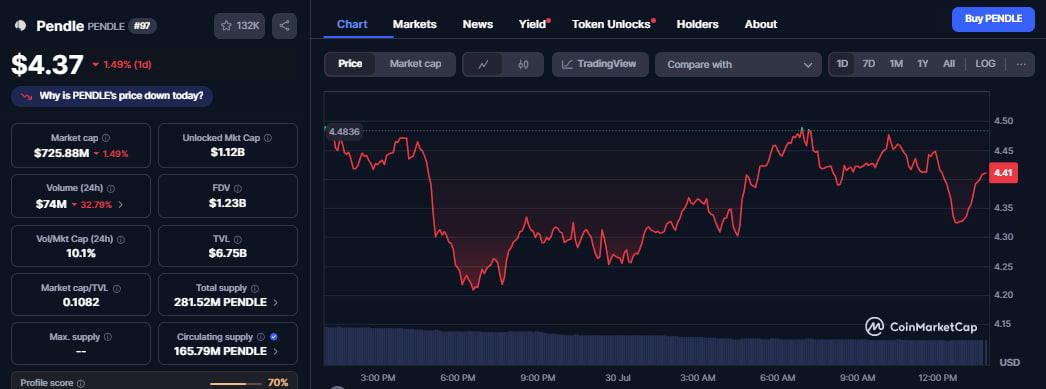Select 1M time range
The height and width of the screenshot is (389, 1046).
tap(896, 64)
